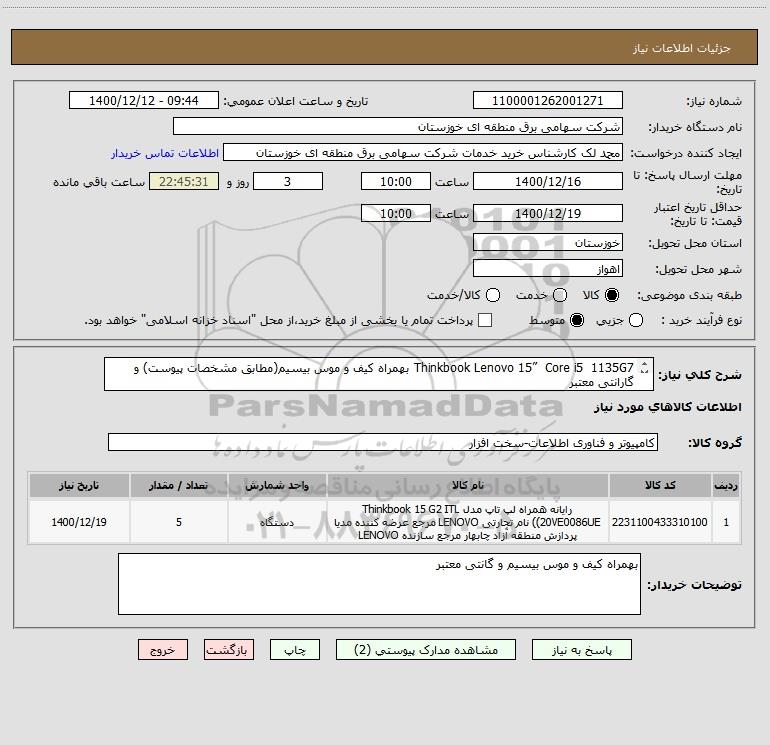Screen dimensions: 770x745
Task: Open buyer contact information link
Action: 165,153
